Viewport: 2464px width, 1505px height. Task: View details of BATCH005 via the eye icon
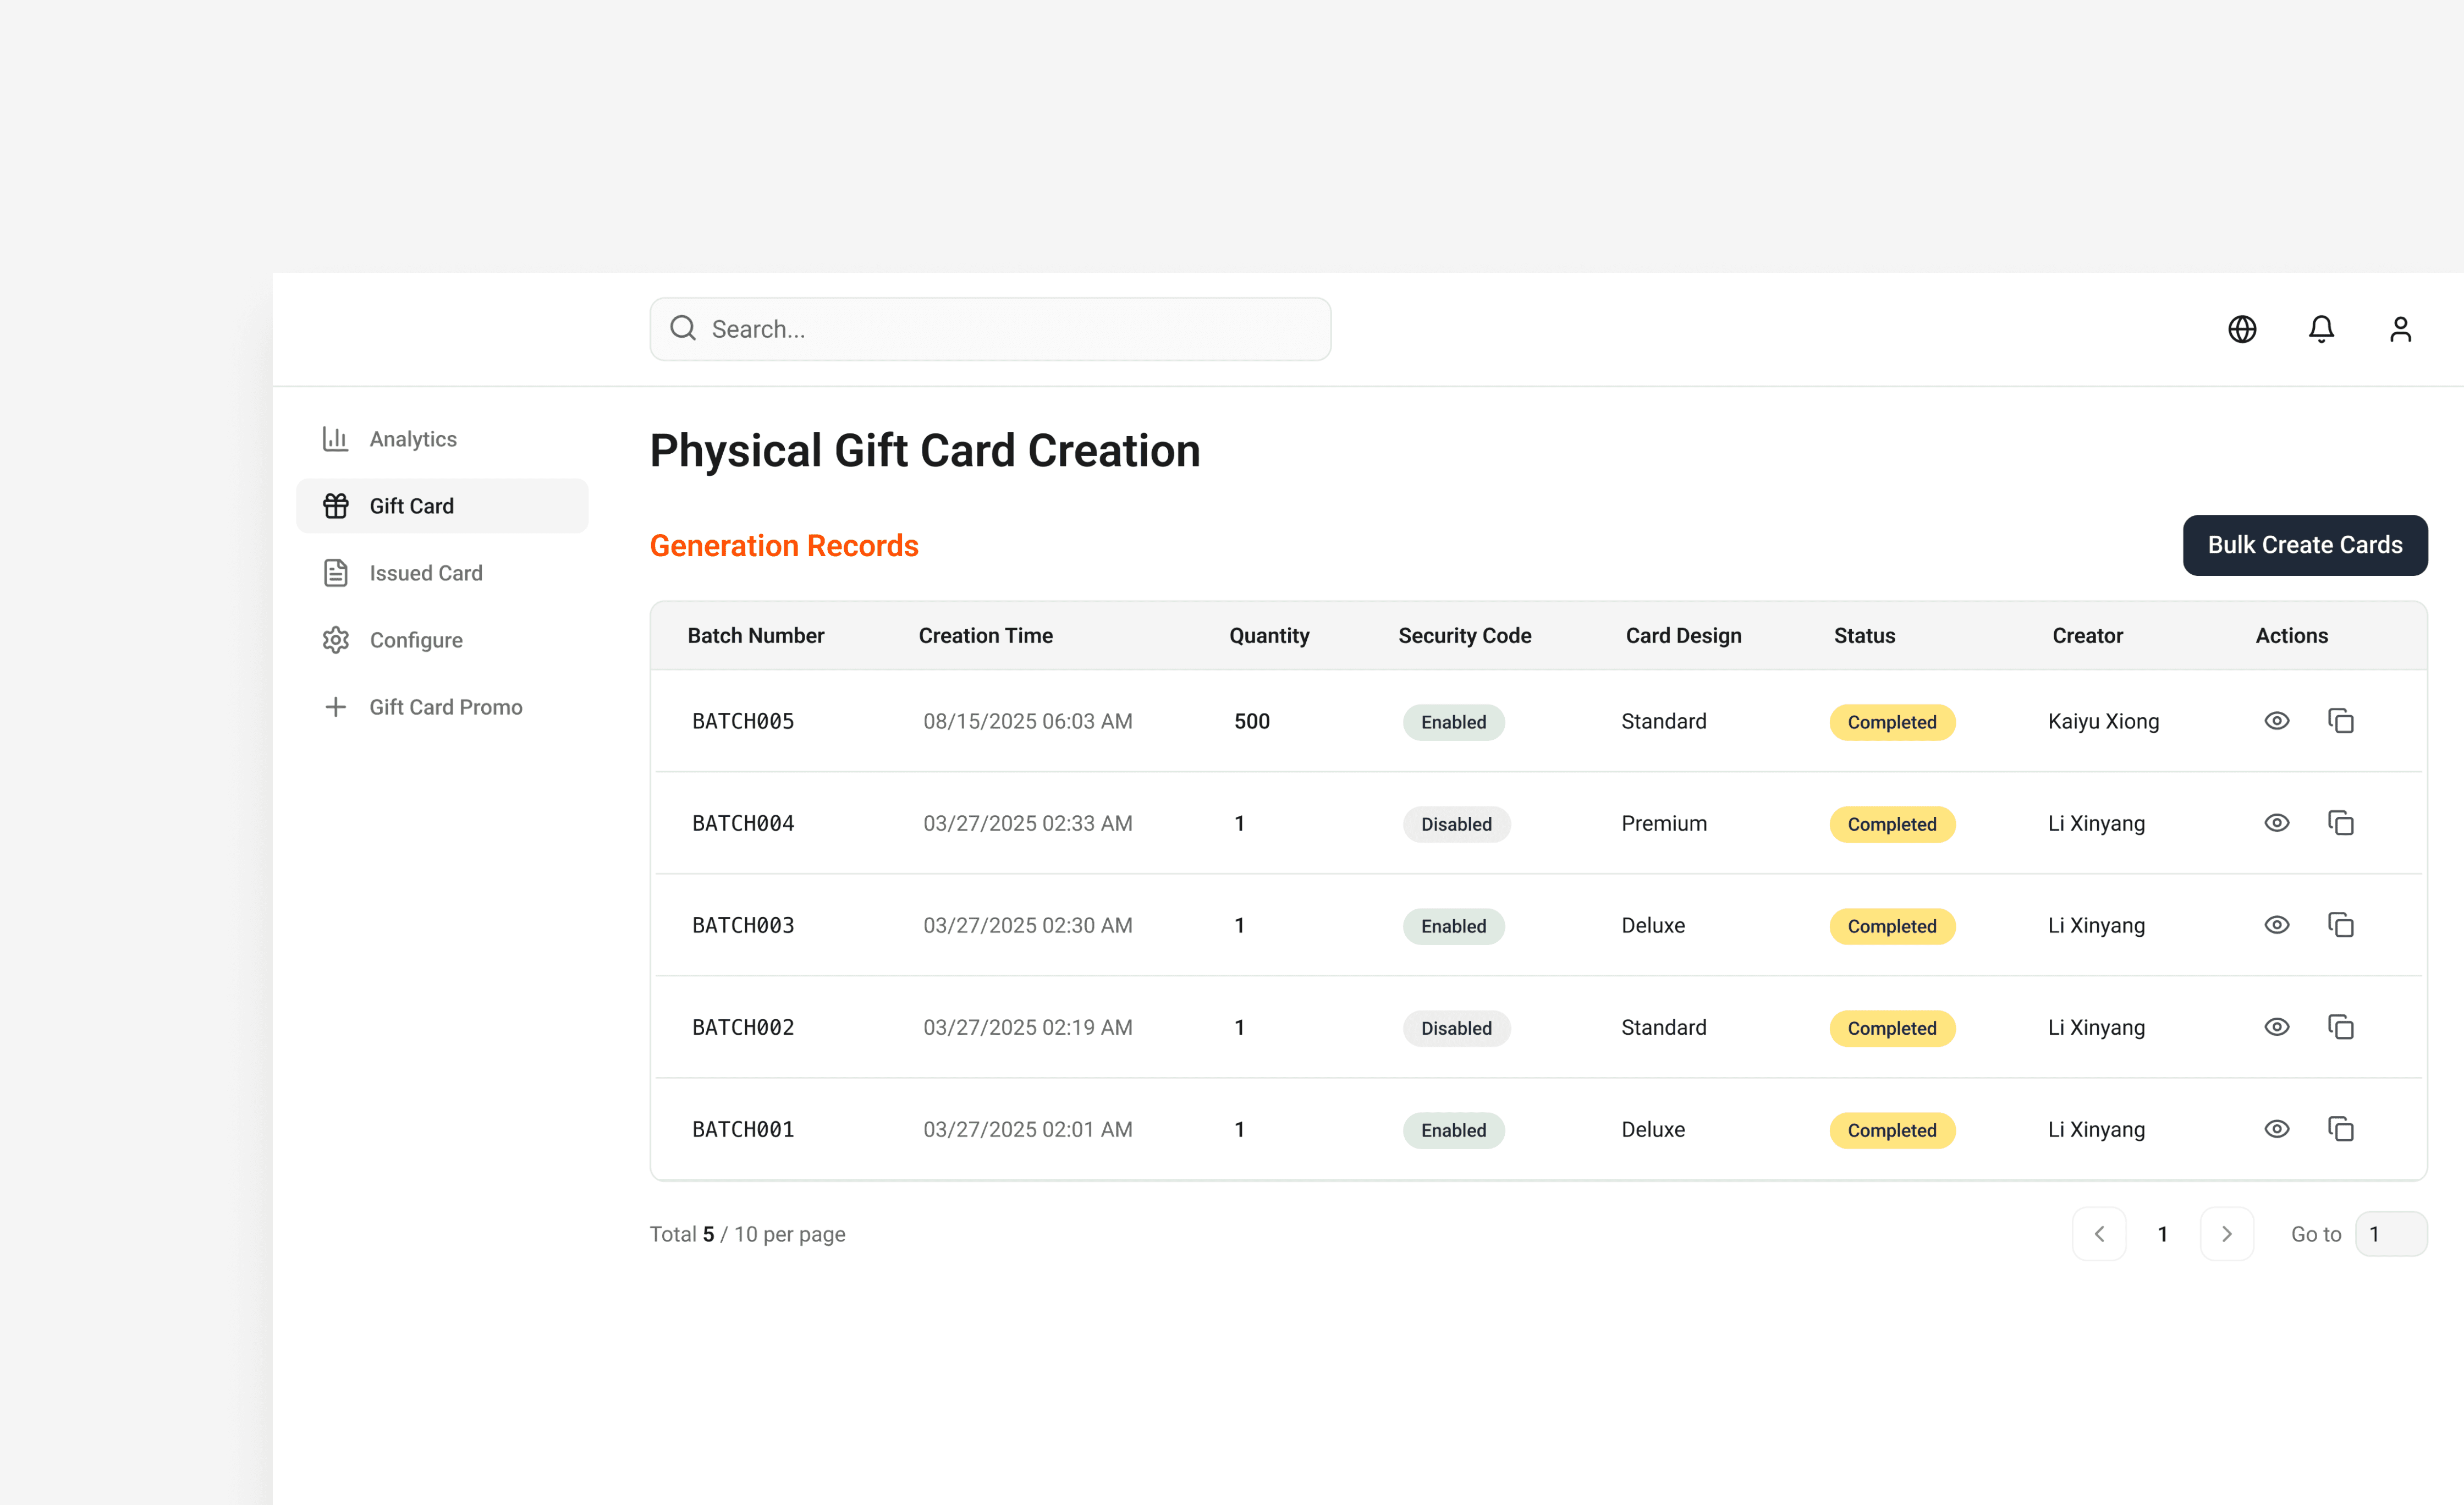(x=2277, y=721)
